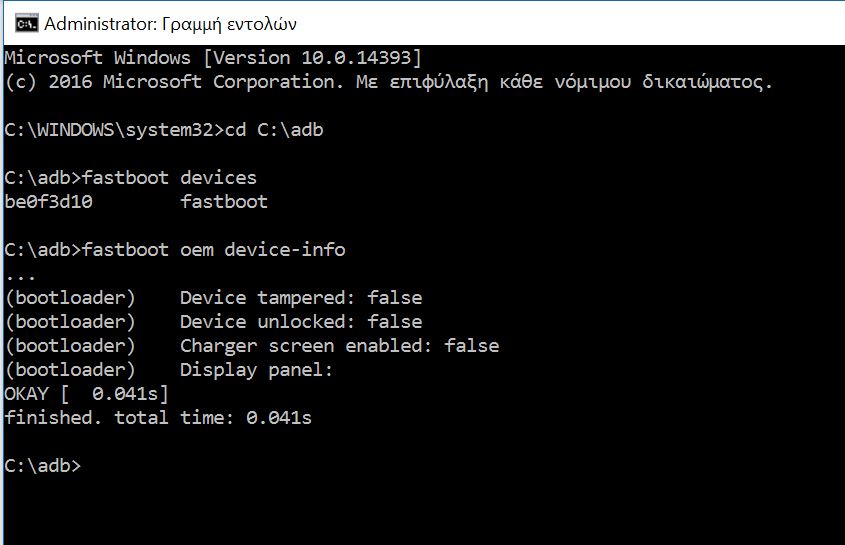845x545 pixels.
Task: Click the first '(bootloader)' label
Action: [70, 298]
